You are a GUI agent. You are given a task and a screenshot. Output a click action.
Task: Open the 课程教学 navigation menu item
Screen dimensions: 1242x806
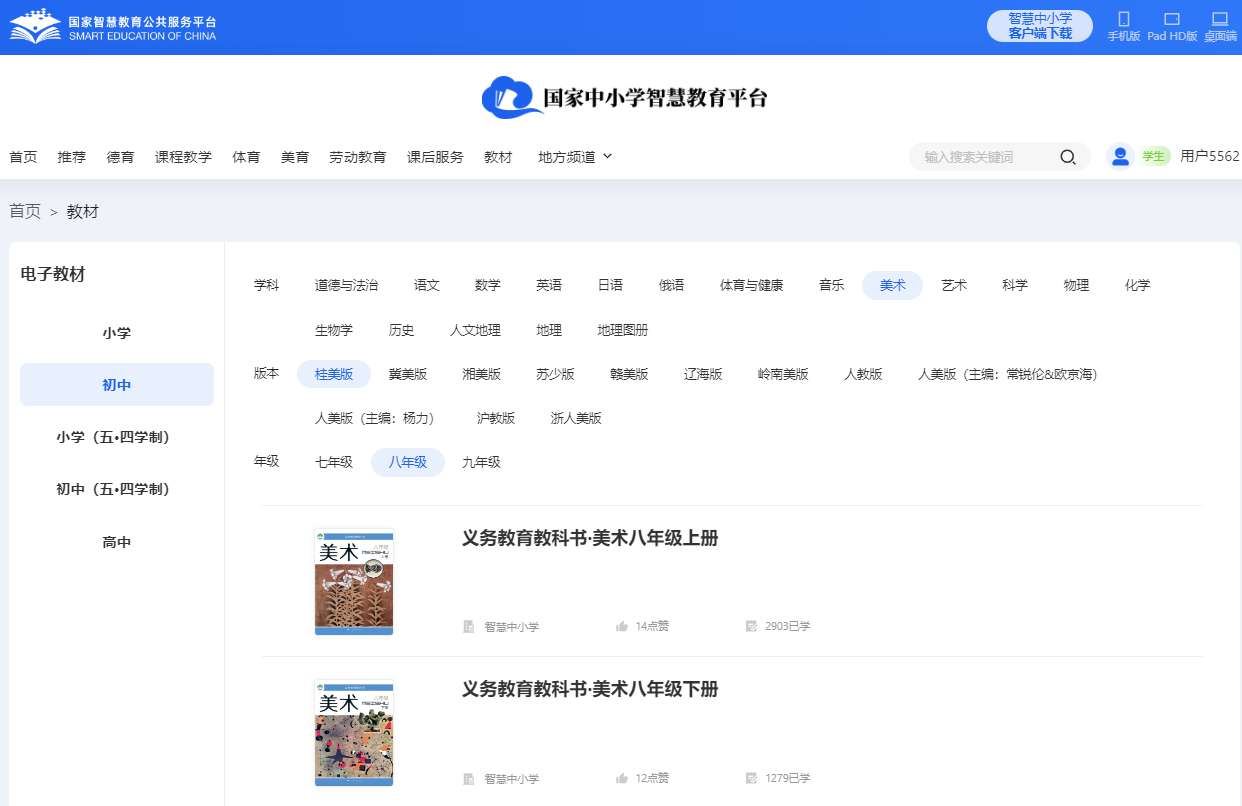tap(183, 157)
